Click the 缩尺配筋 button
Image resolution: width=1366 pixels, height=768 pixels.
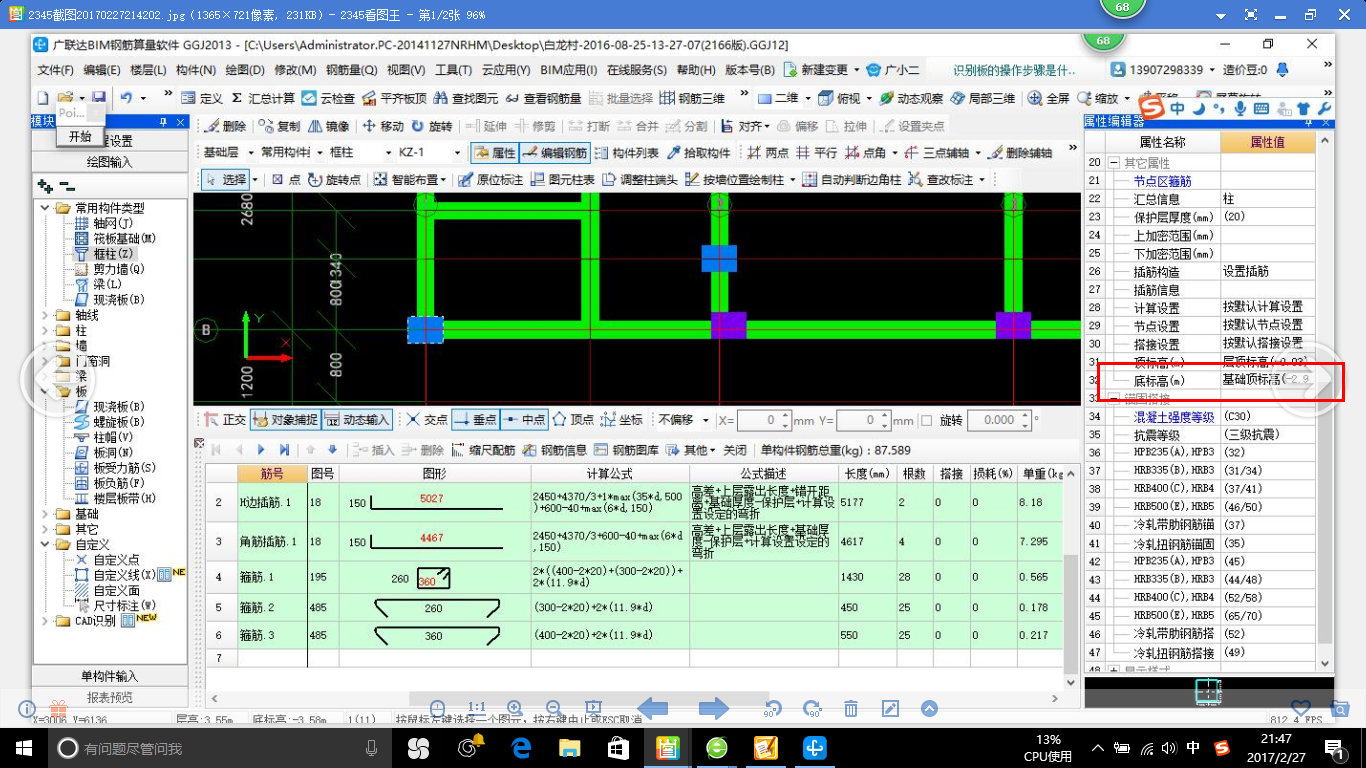pos(483,450)
